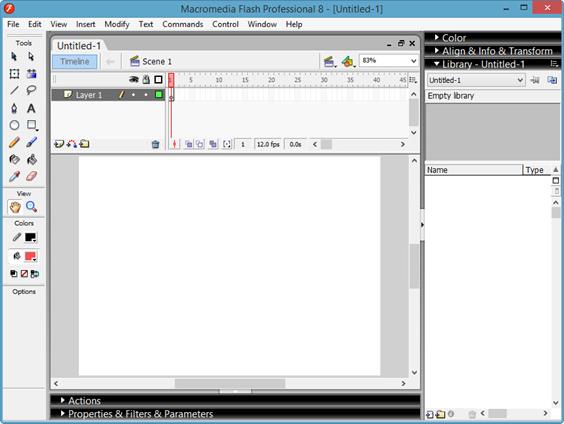Viewport: 564px width, 424px height.
Task: Toggle Layer 1 visibility dot
Action: 133,95
